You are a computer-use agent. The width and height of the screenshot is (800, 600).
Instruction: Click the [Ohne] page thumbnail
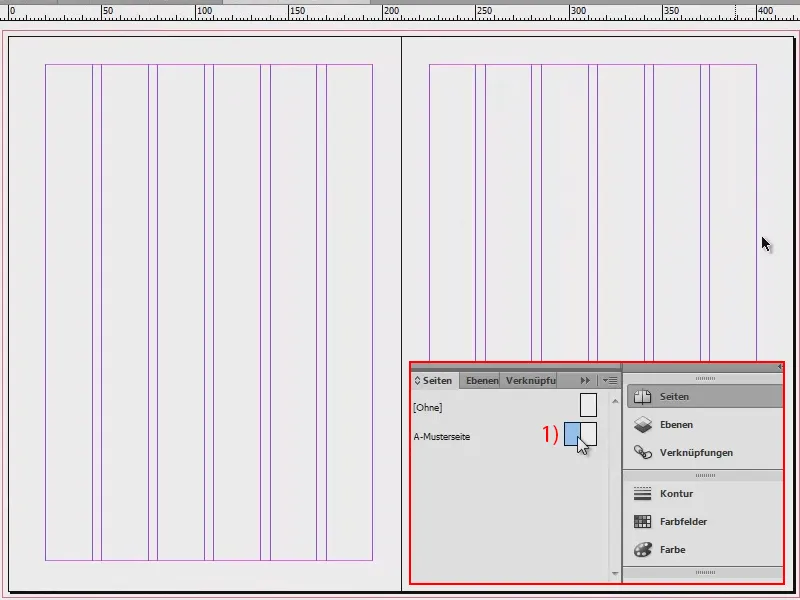[587, 405]
